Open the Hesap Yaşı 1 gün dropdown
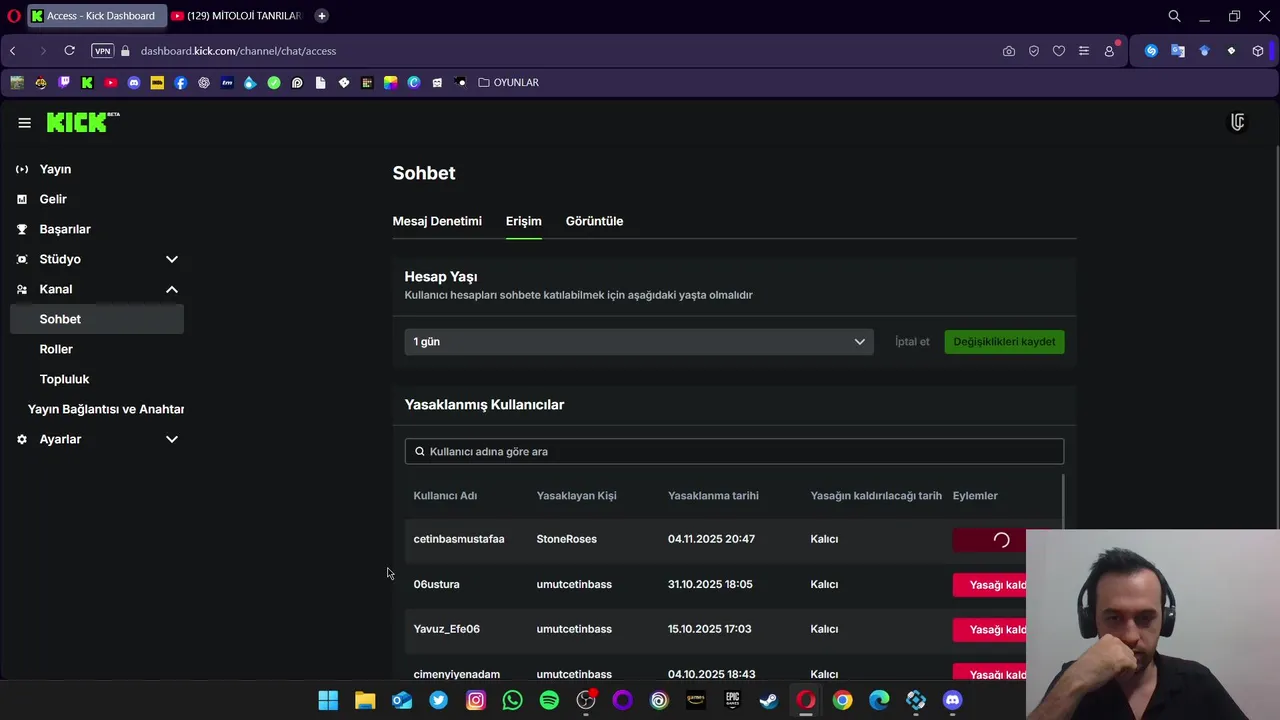1280x720 pixels. point(639,342)
